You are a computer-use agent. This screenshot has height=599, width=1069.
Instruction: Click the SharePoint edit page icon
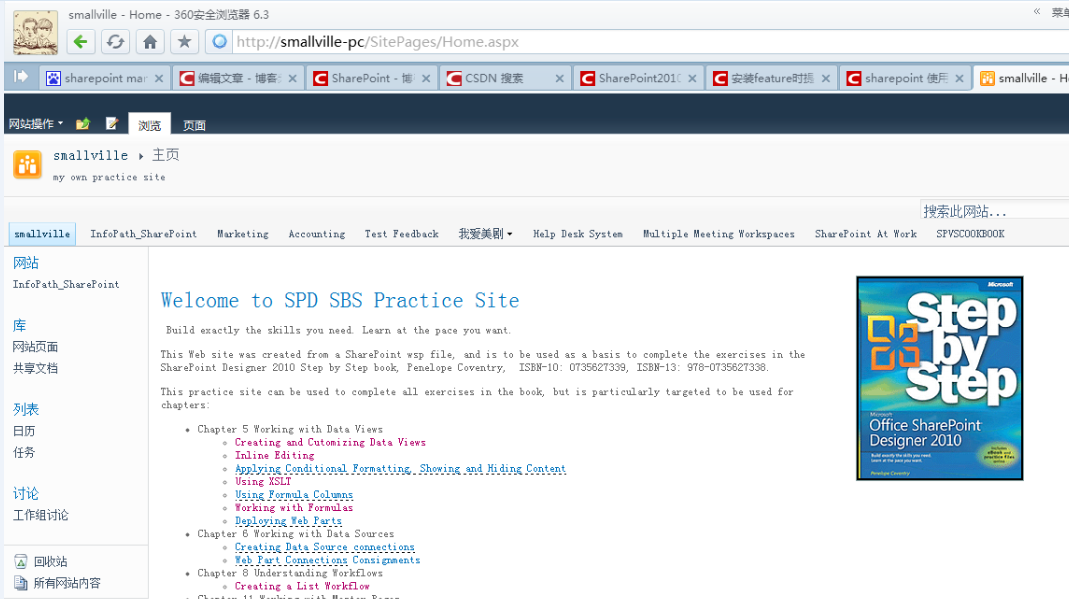point(112,123)
